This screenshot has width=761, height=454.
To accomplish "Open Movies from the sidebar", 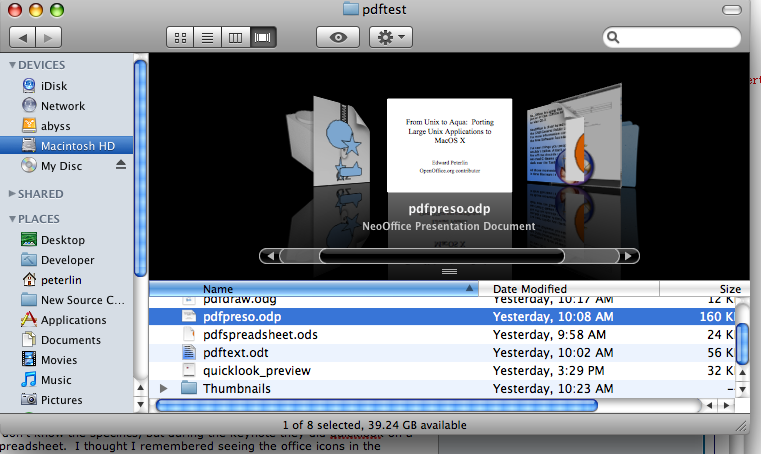I will [x=66, y=360].
